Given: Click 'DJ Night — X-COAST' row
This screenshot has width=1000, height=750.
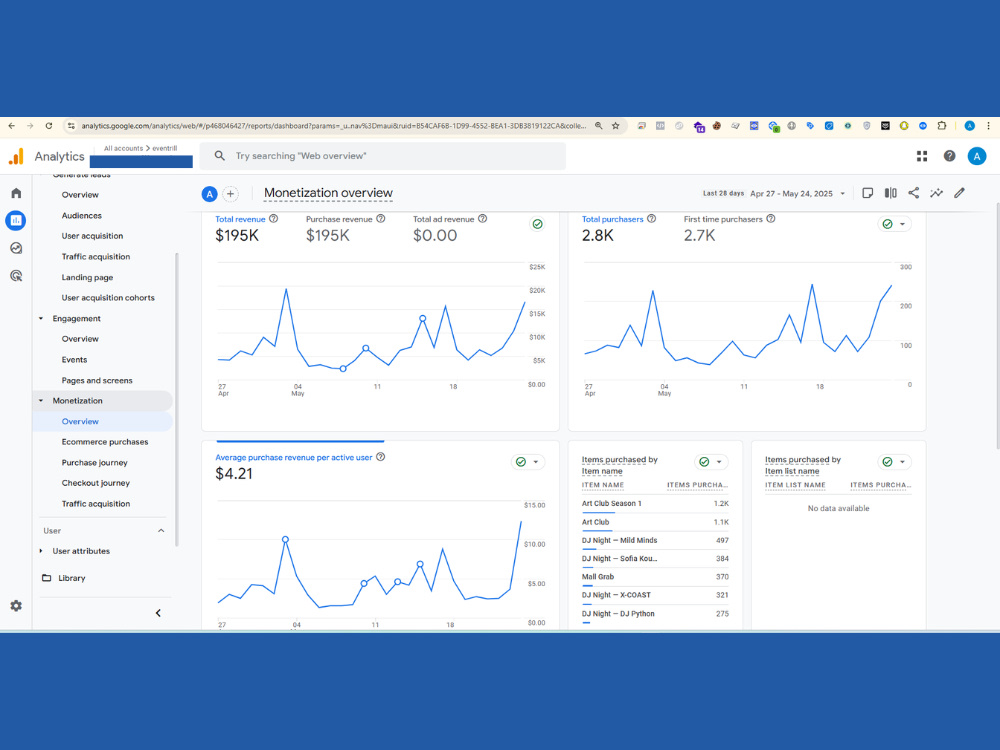Looking at the screenshot, I should pos(654,595).
